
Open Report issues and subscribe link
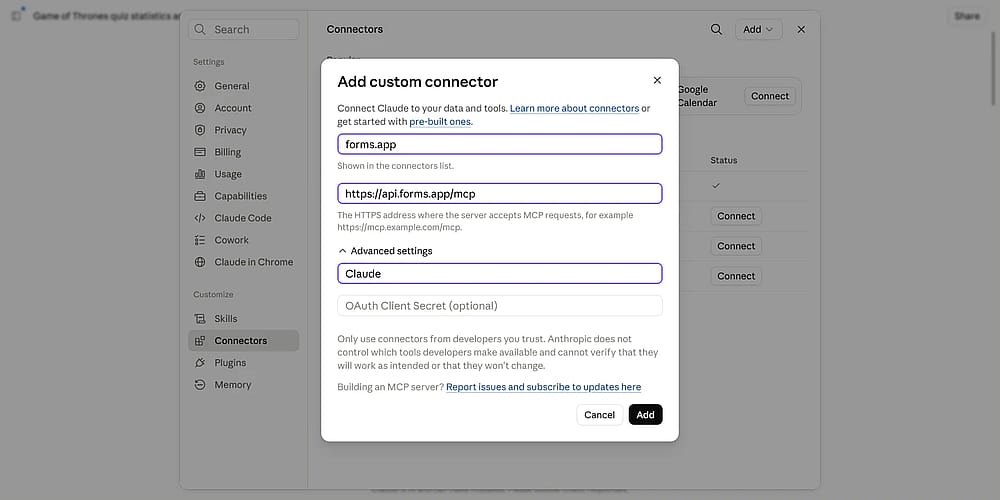[543, 387]
